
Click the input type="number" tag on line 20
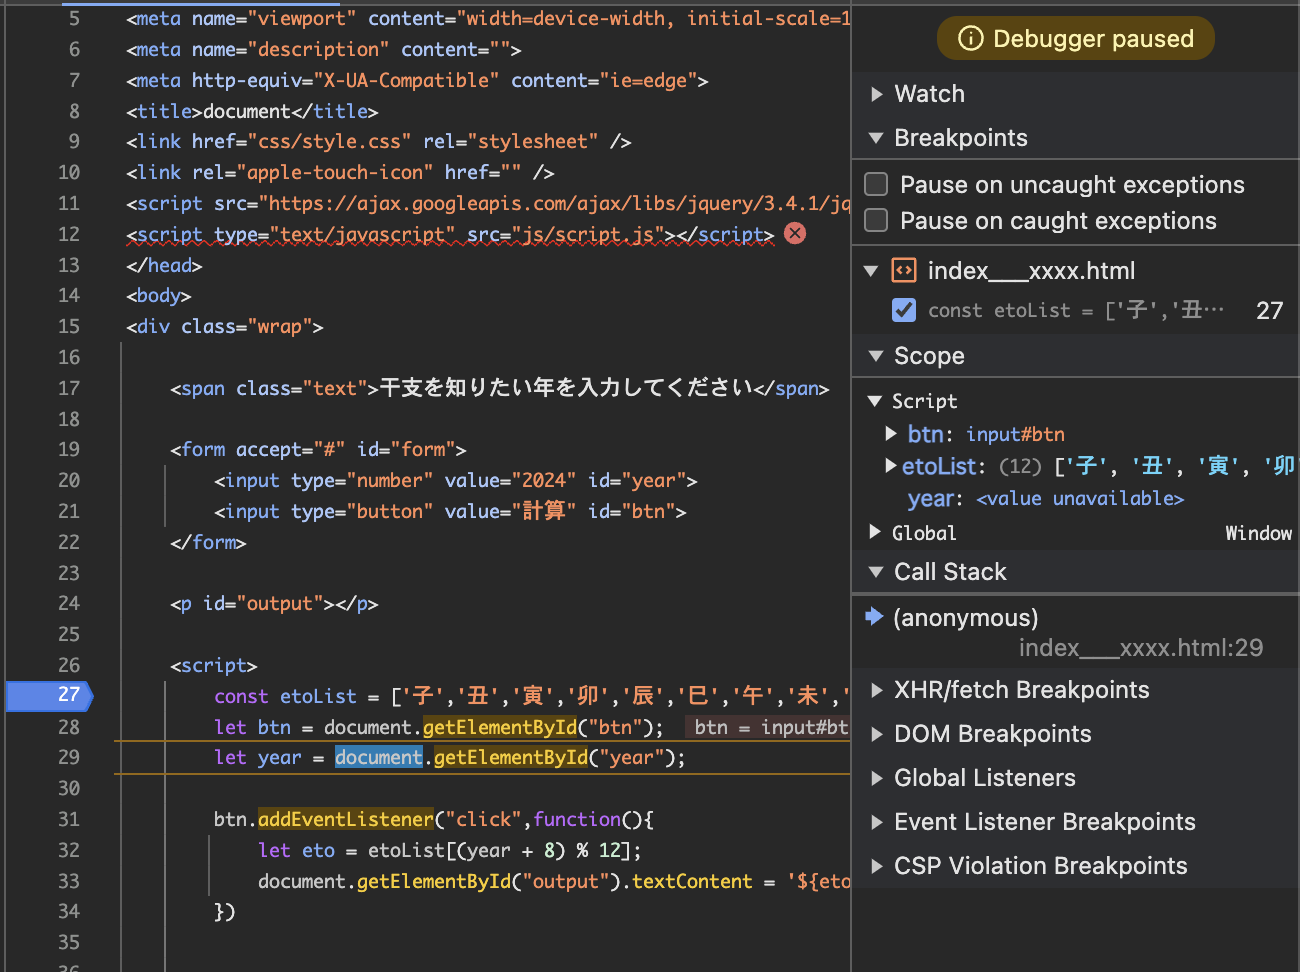click(x=456, y=481)
